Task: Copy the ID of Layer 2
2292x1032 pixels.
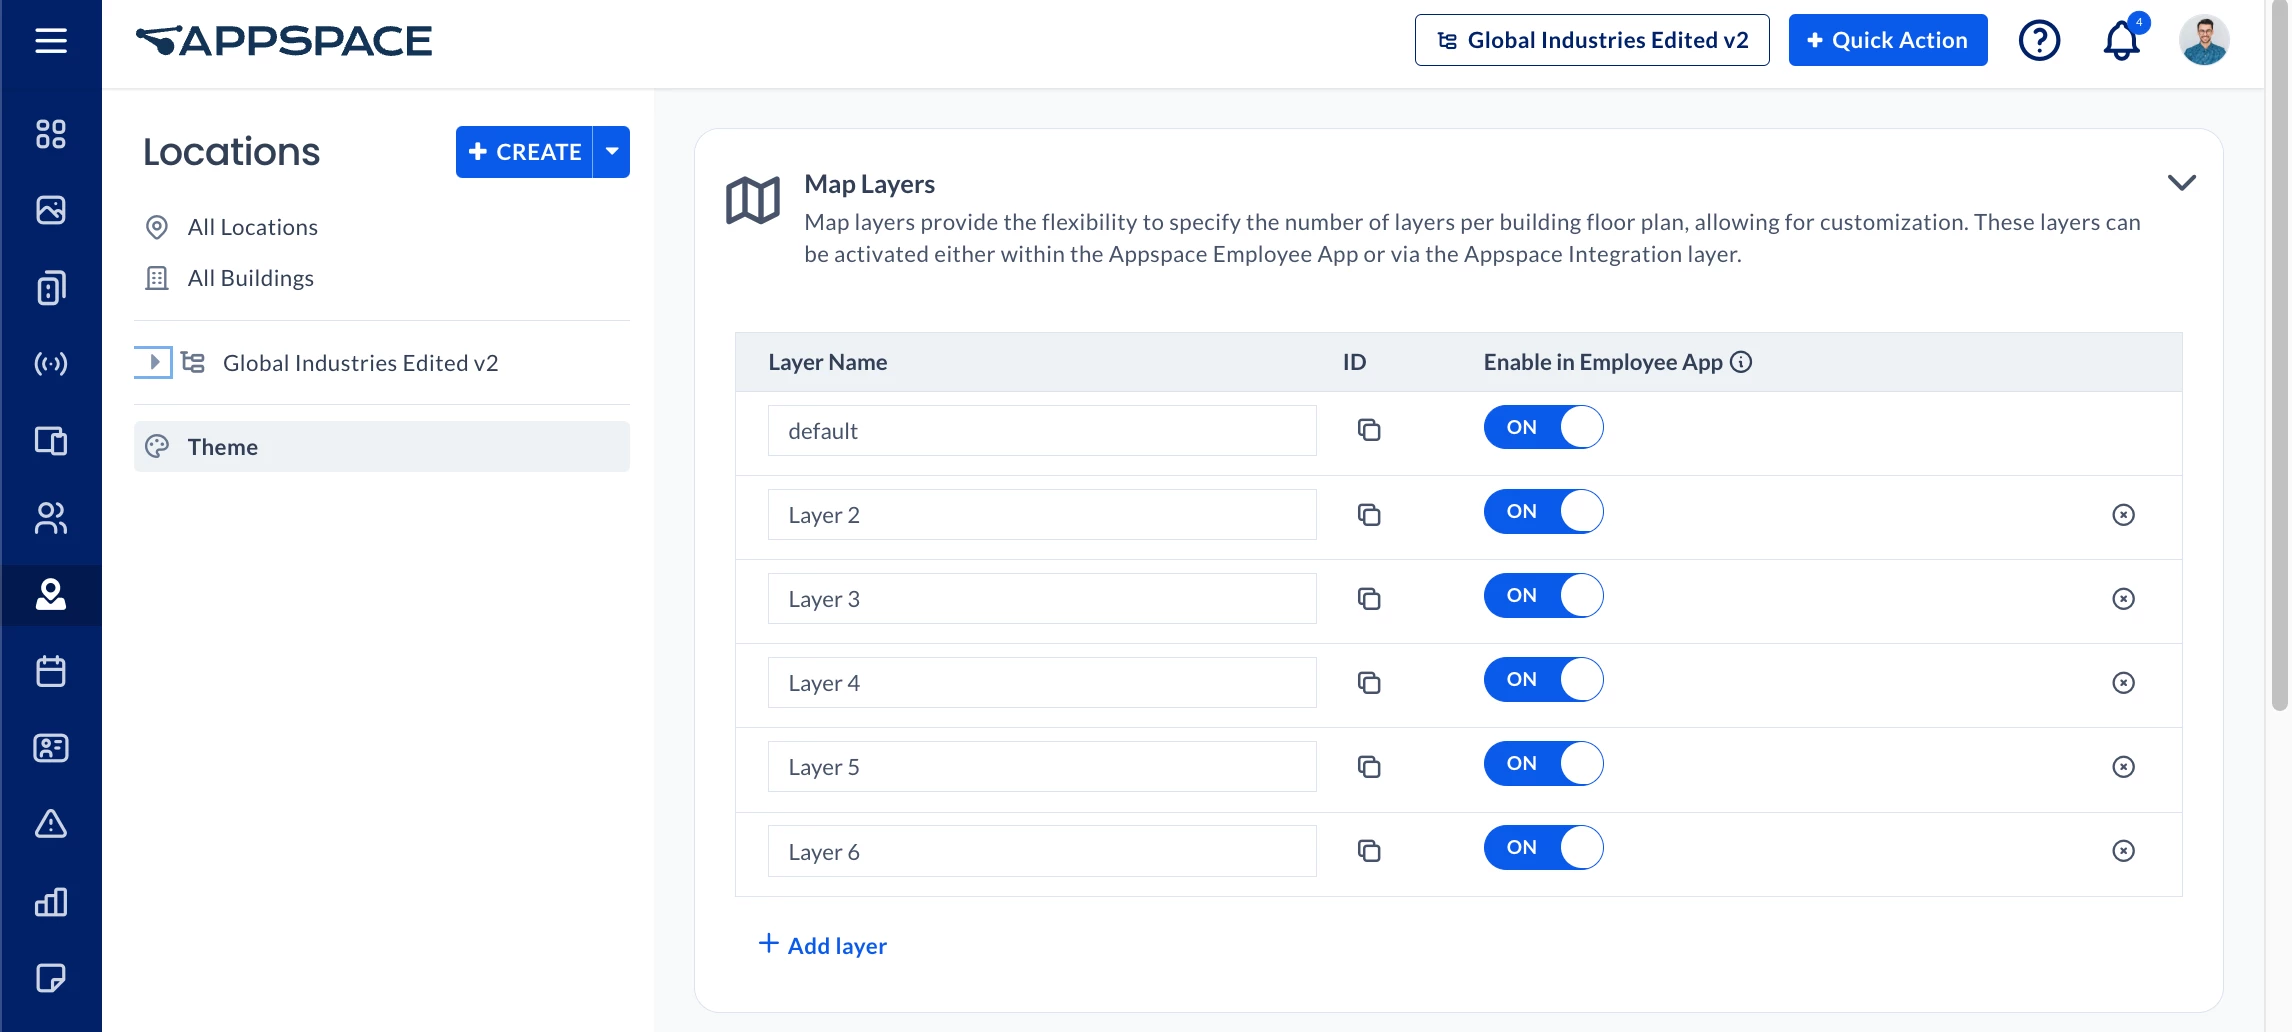Action: coord(1369,515)
